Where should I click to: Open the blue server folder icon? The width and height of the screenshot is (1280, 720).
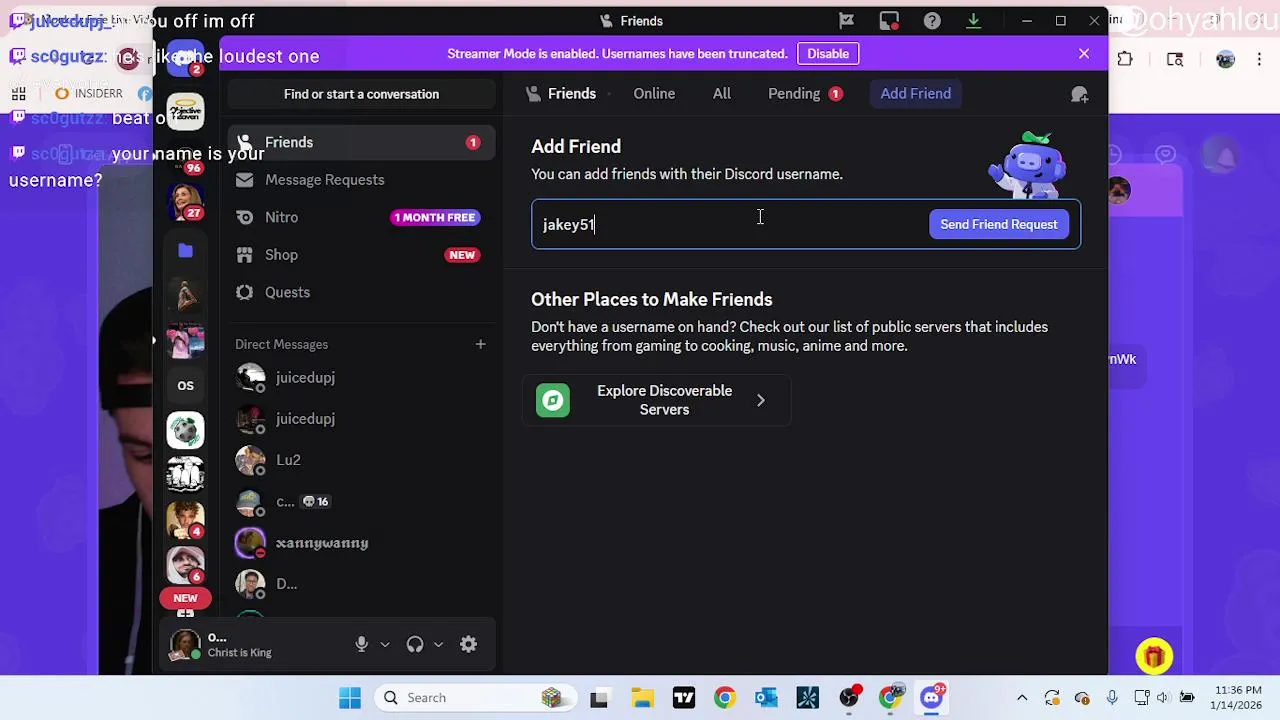click(185, 250)
